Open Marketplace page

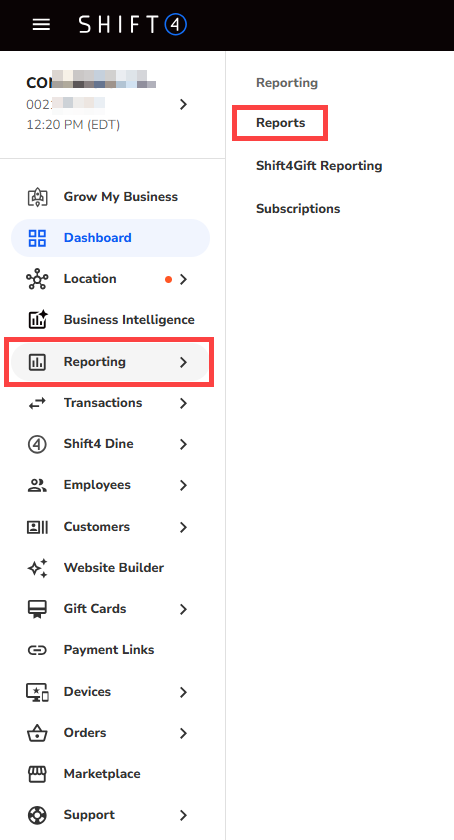point(102,774)
